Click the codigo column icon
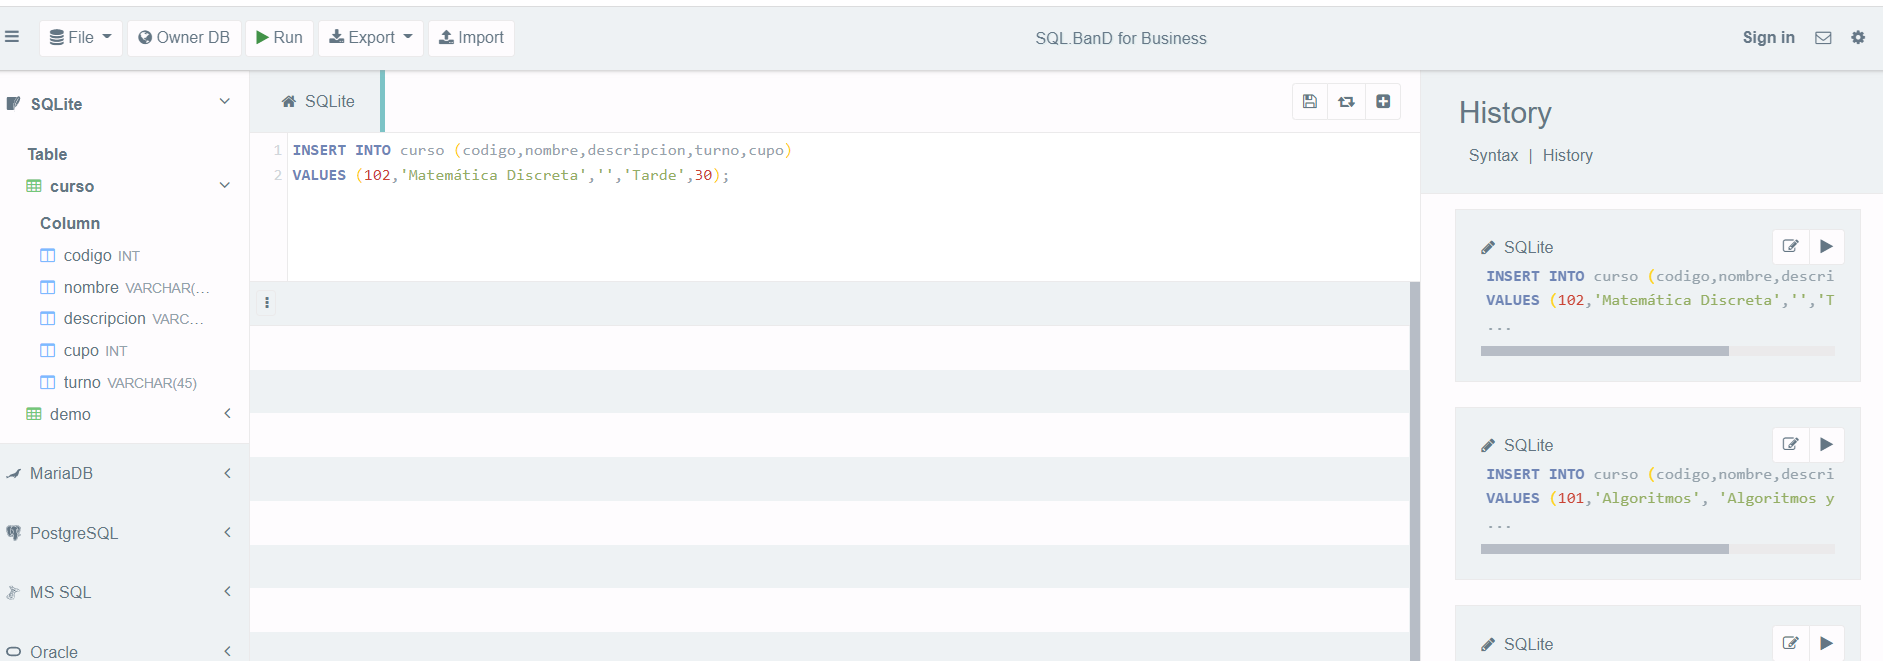1883x661 pixels. pyautogui.click(x=47, y=256)
